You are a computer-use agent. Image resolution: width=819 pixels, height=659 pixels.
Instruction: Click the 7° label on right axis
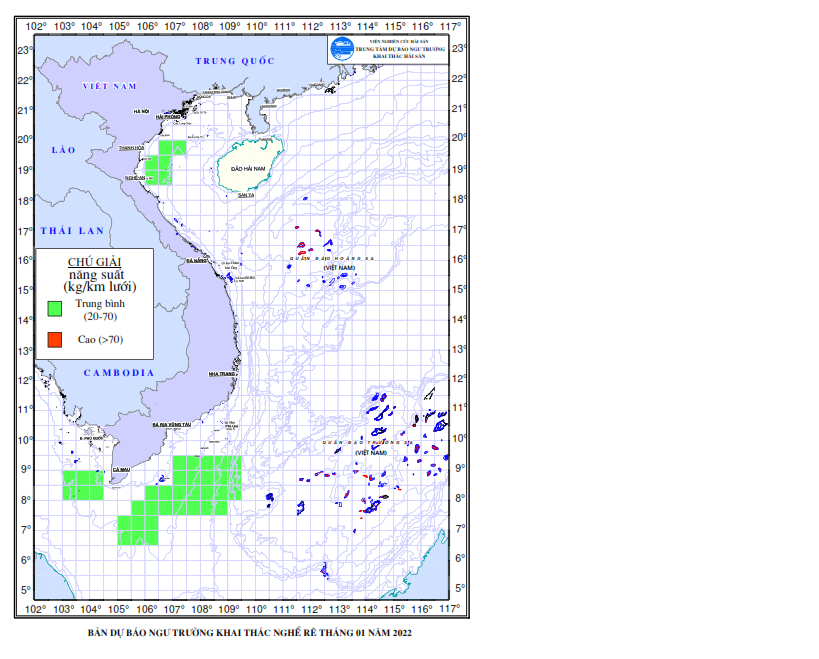click(460, 528)
